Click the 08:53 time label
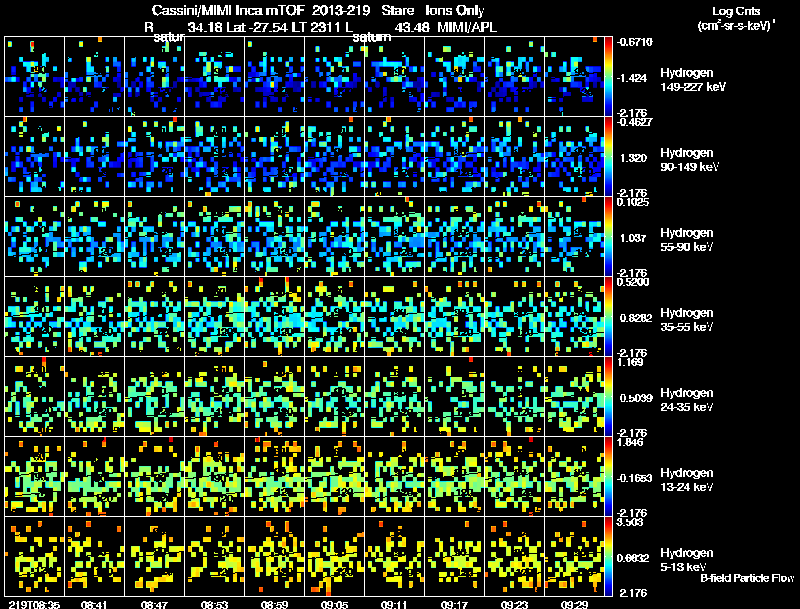The height and width of the screenshot is (609, 800). pyautogui.click(x=214, y=604)
